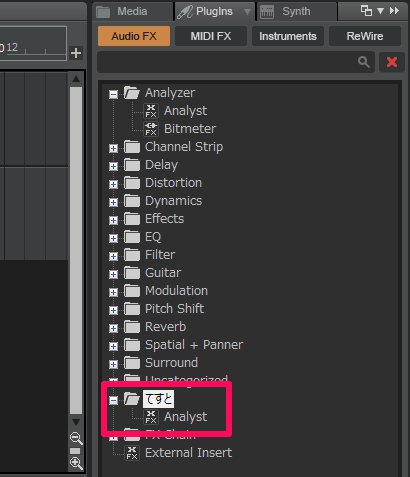Open the browser dock options icon
Image resolution: width=410 pixels, height=477 pixels.
pos(366,11)
